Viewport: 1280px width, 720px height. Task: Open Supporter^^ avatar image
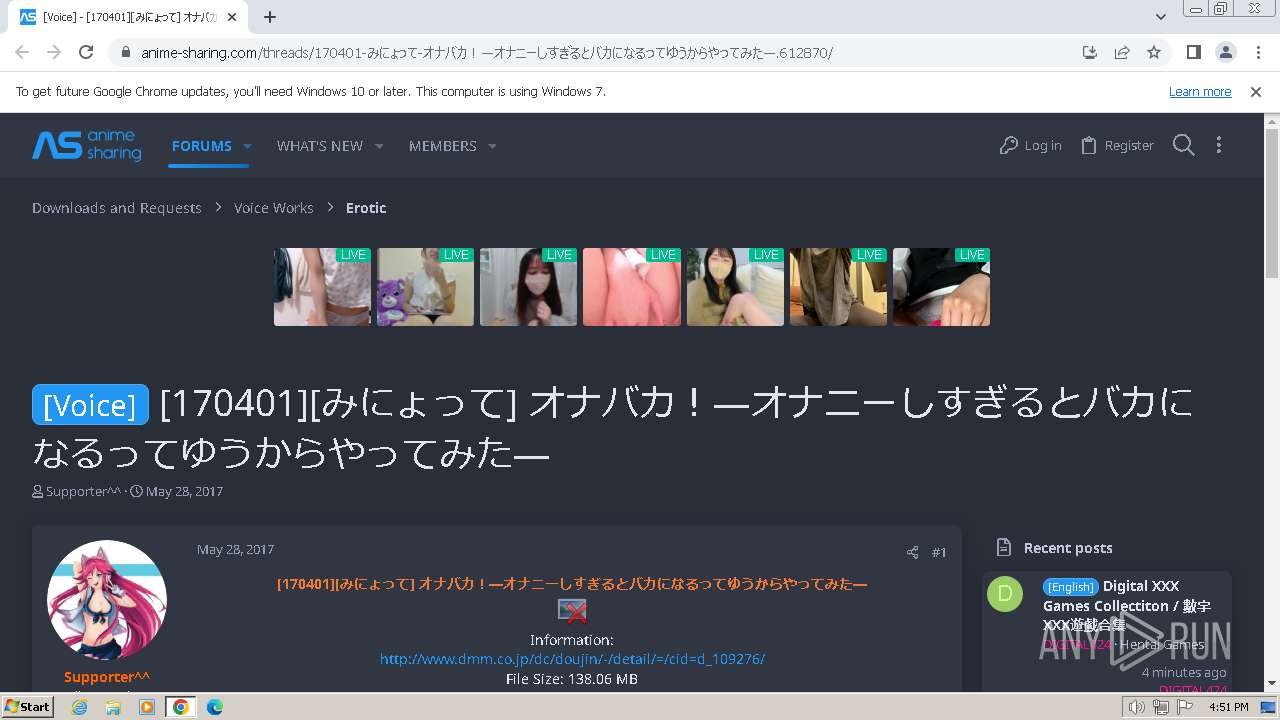point(107,600)
